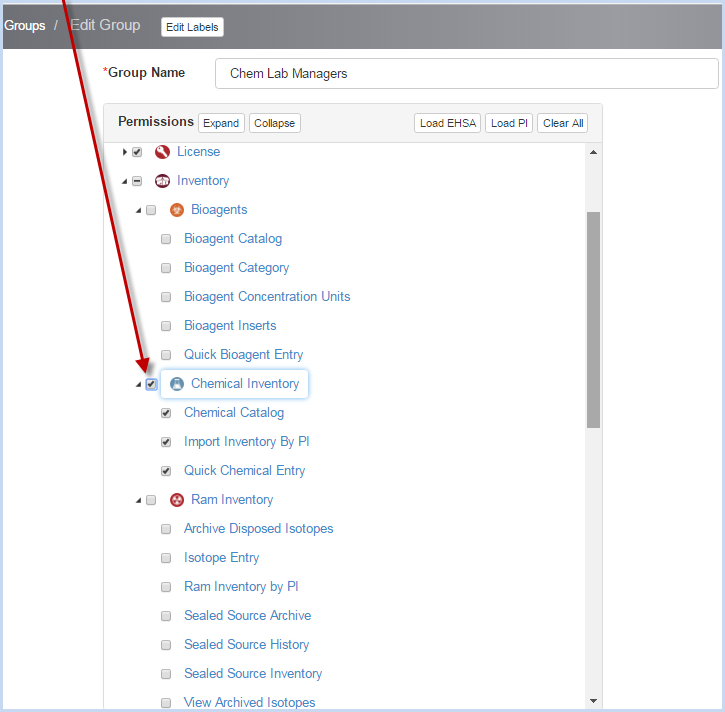Image resolution: width=725 pixels, height=712 pixels.
Task: Click the Bioagents biohazard icon
Action: point(176,210)
